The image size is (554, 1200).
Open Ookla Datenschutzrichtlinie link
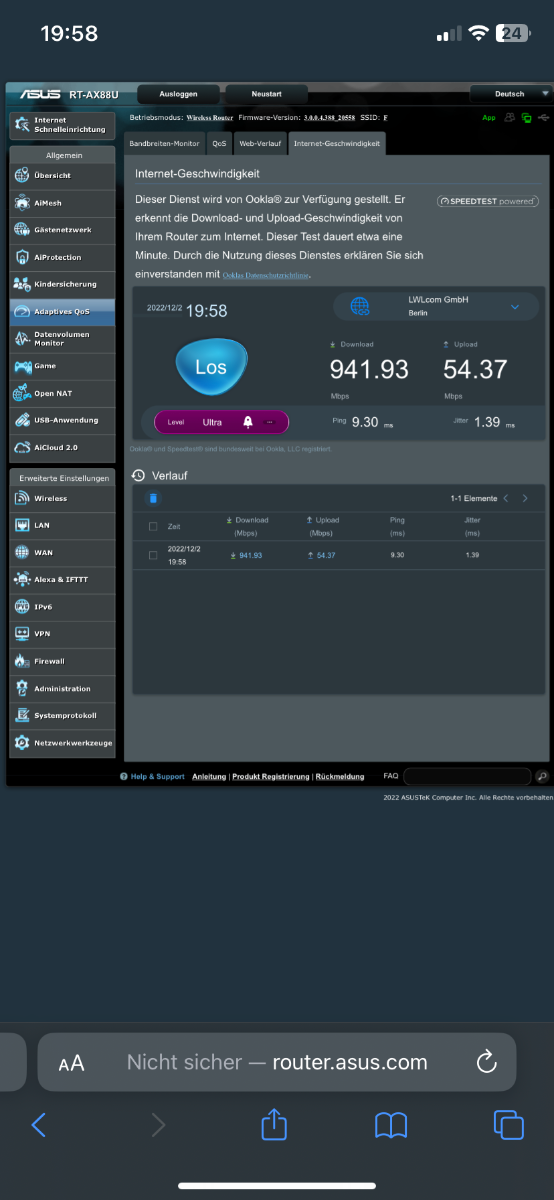(266, 274)
